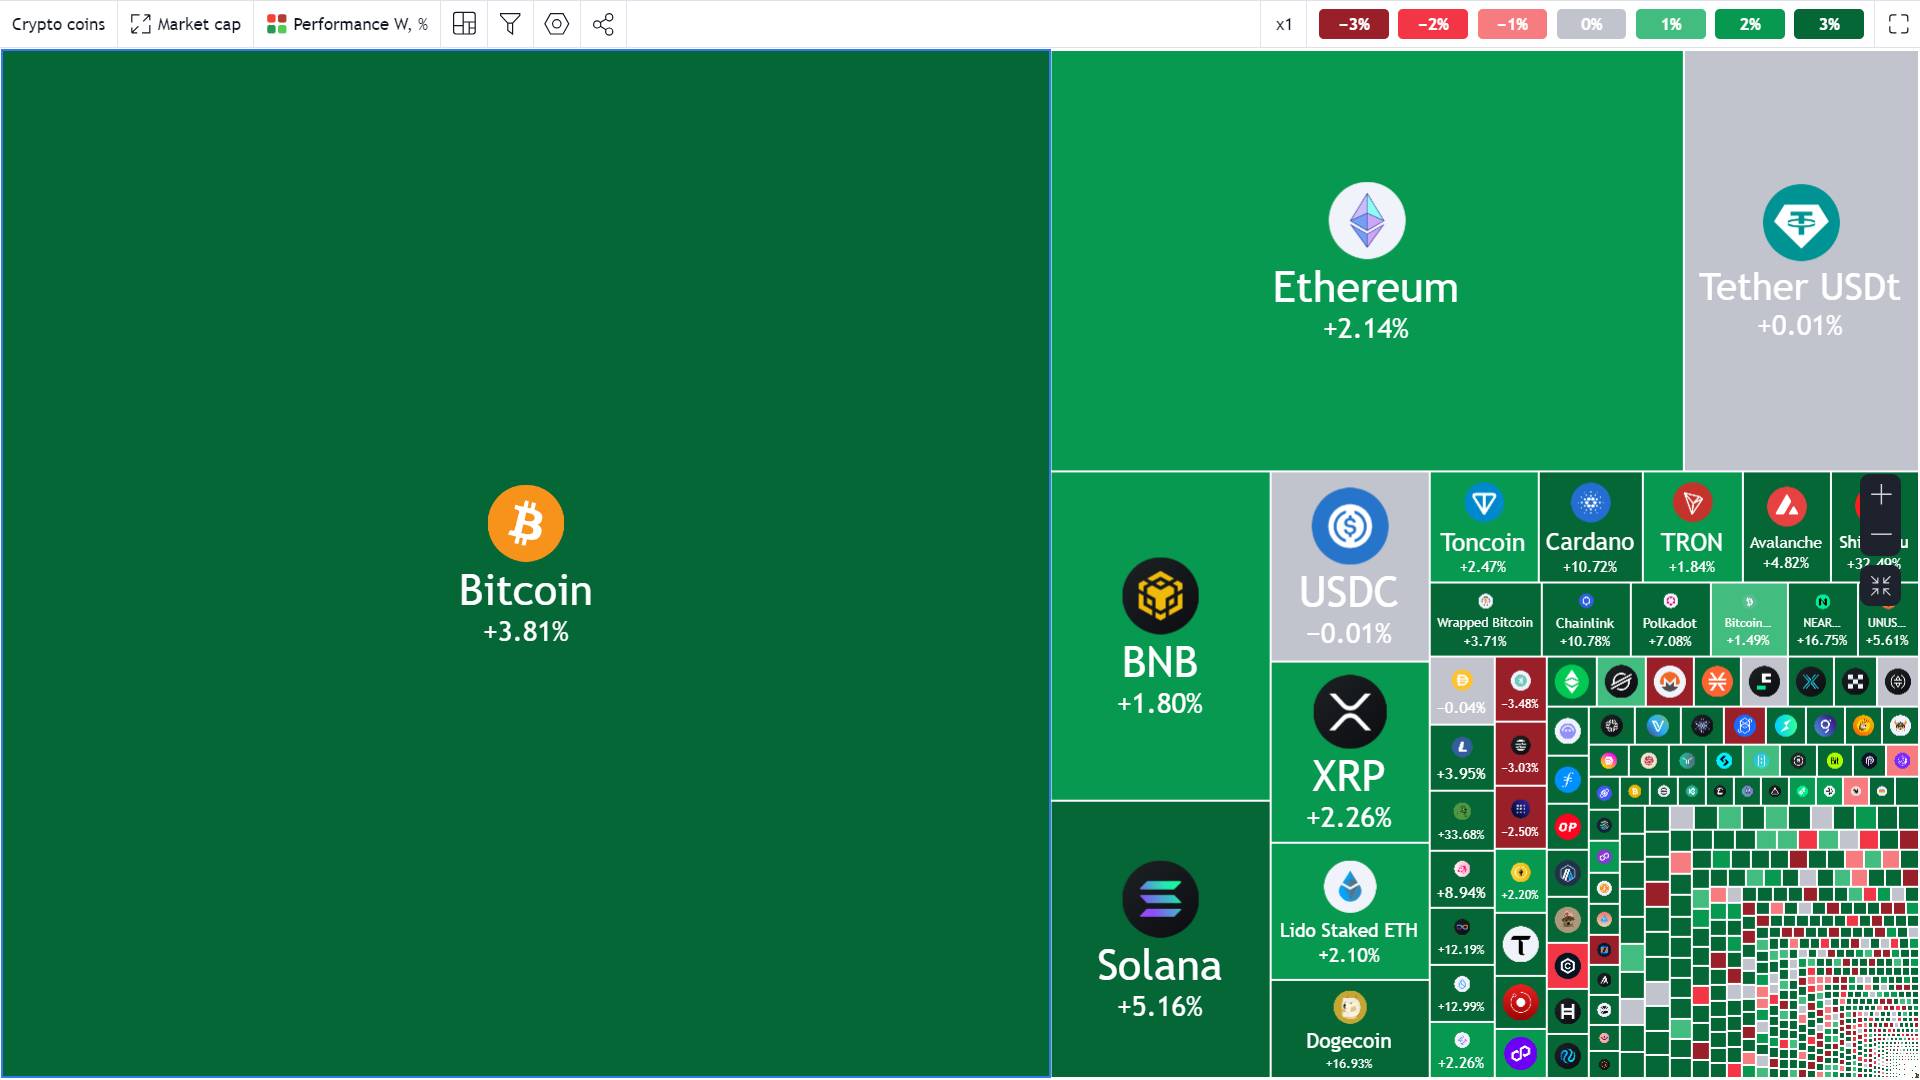
Task: Click the Avalanche logo icon
Action: pyautogui.click(x=1786, y=507)
